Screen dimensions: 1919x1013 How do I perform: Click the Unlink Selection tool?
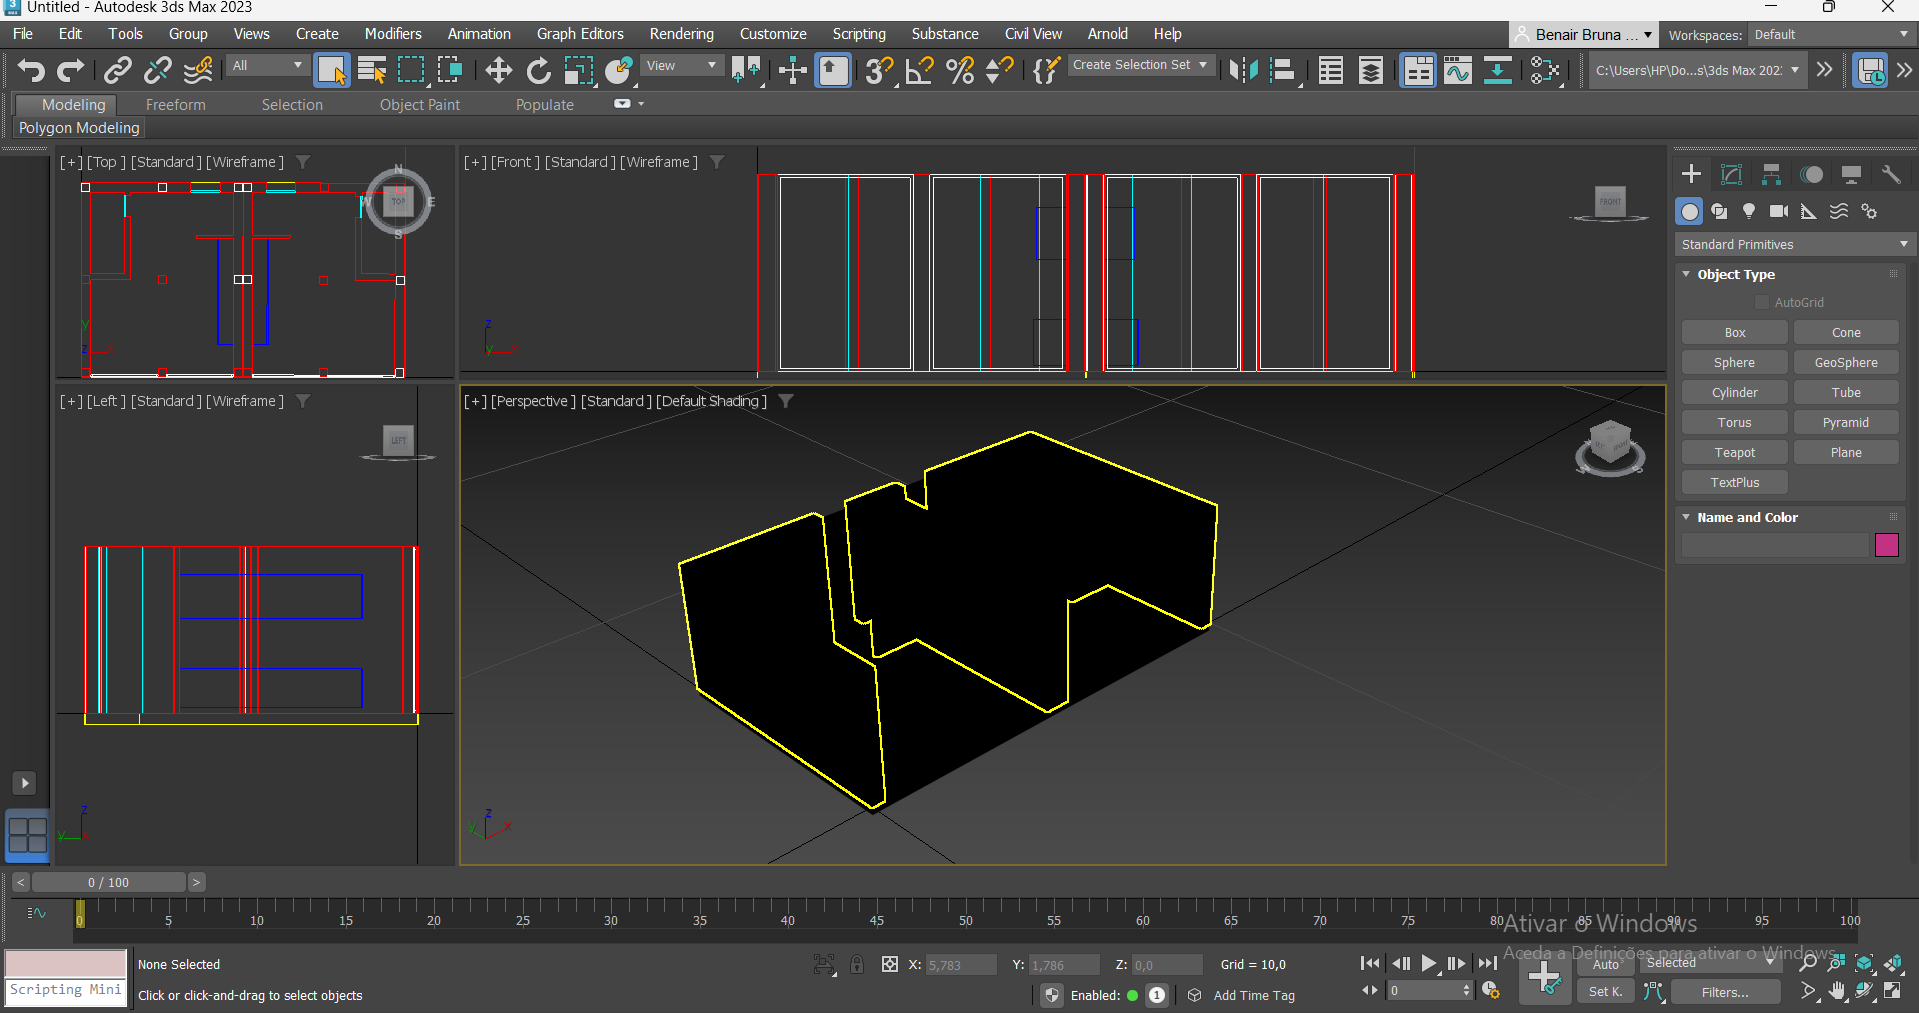click(x=157, y=70)
